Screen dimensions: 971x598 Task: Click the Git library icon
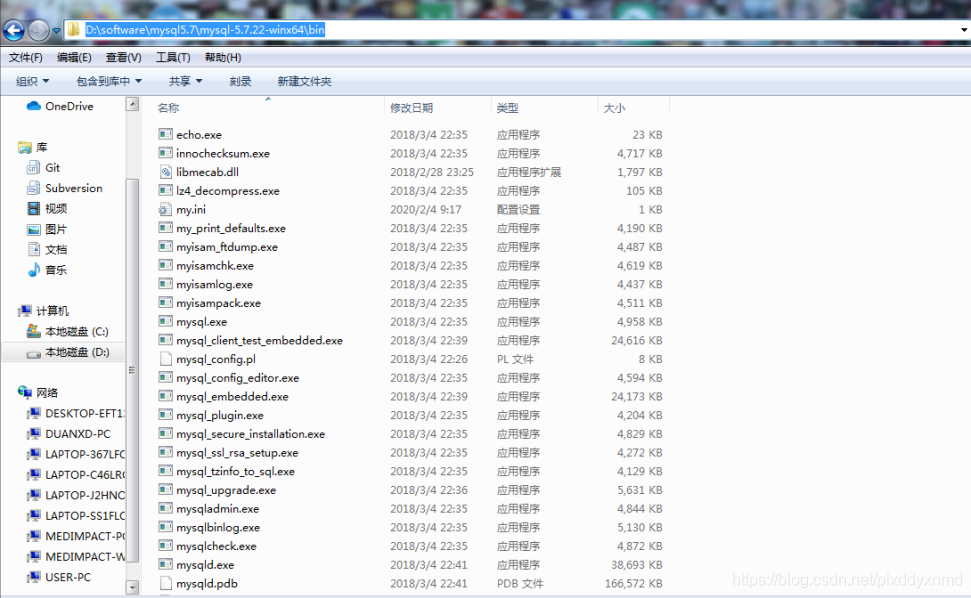point(33,168)
